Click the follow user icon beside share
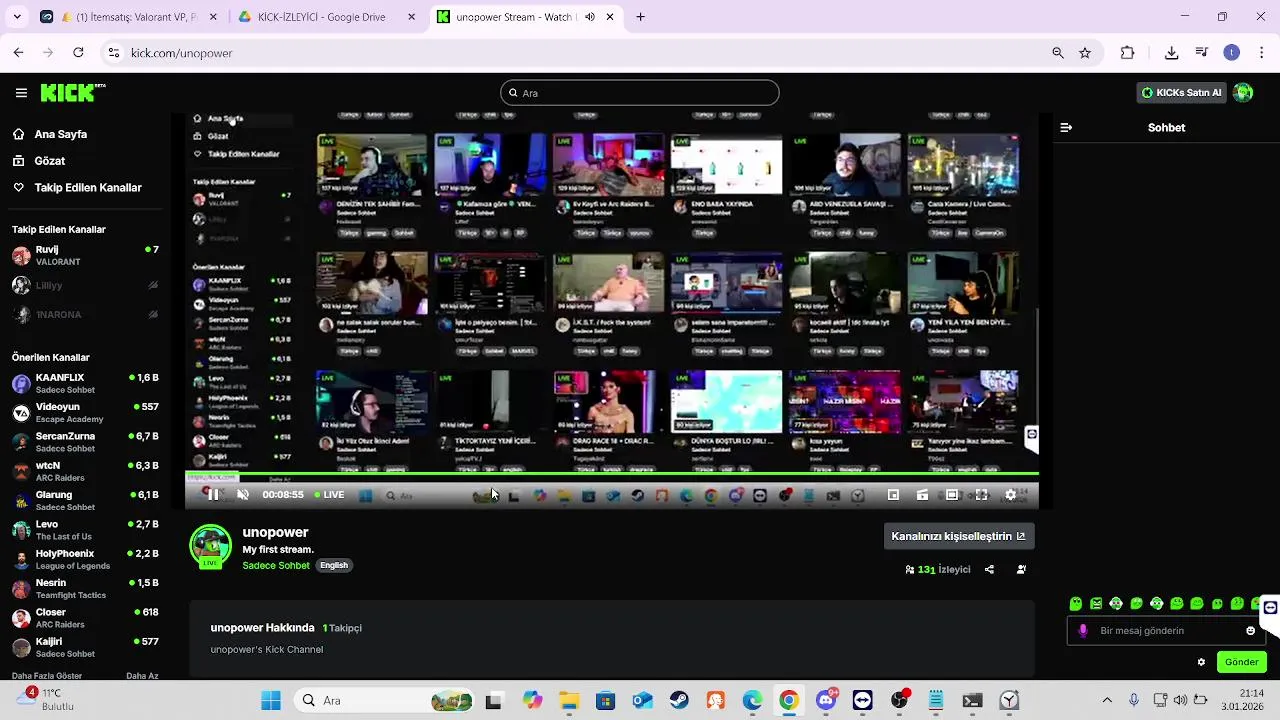Image resolution: width=1280 pixels, height=720 pixels. pyautogui.click(x=1021, y=569)
